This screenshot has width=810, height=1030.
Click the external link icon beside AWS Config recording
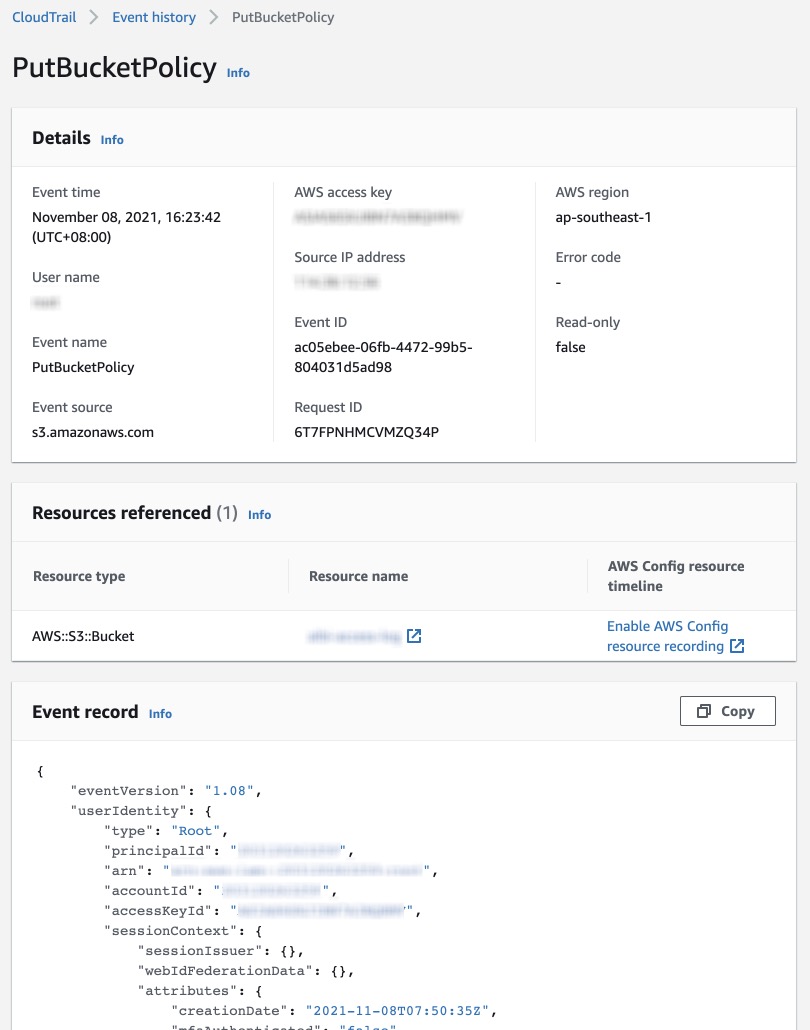tap(735, 646)
